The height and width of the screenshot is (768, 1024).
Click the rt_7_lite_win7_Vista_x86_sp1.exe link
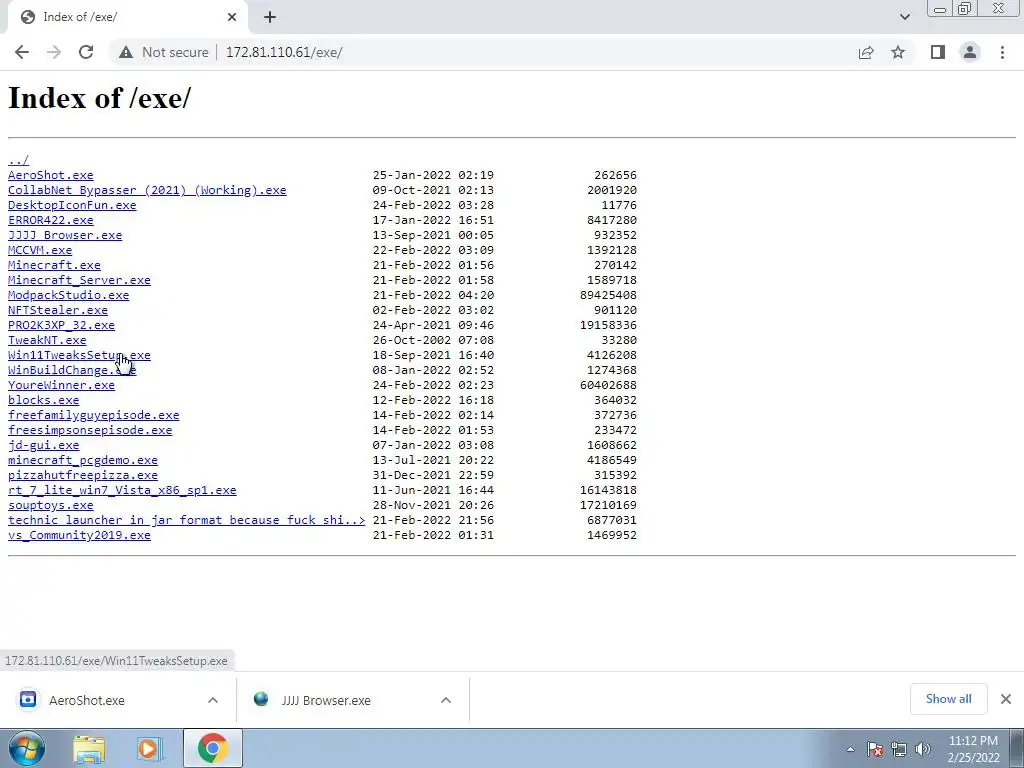tap(122, 490)
